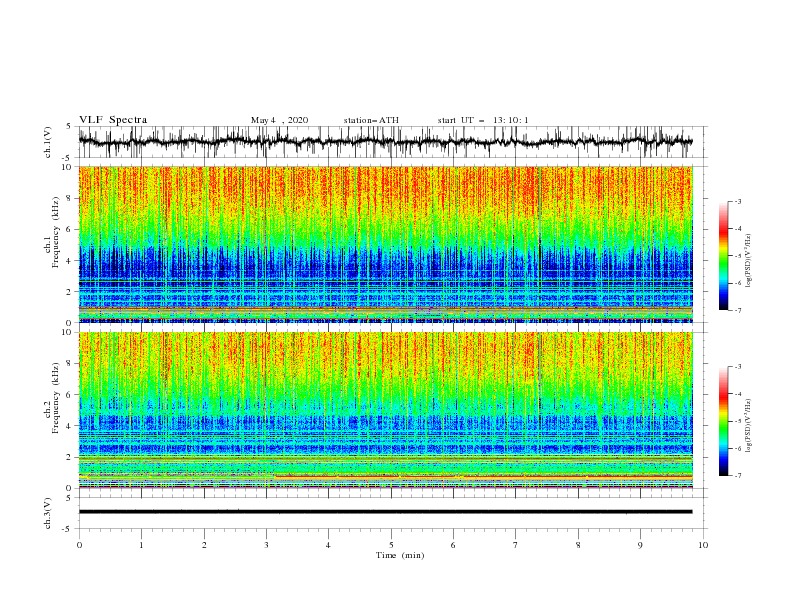Click the flat black ch.3 signal trace
This screenshot has width=792, height=612.
[385, 512]
